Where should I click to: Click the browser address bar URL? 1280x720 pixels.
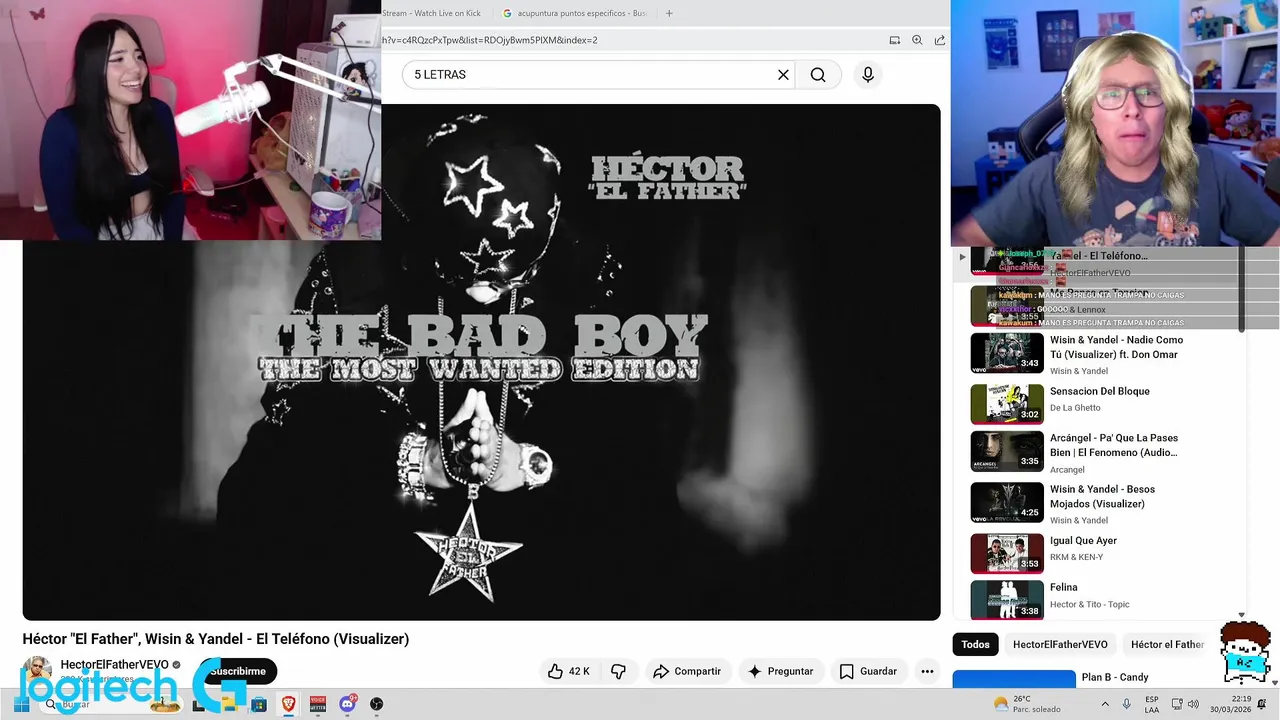490,40
